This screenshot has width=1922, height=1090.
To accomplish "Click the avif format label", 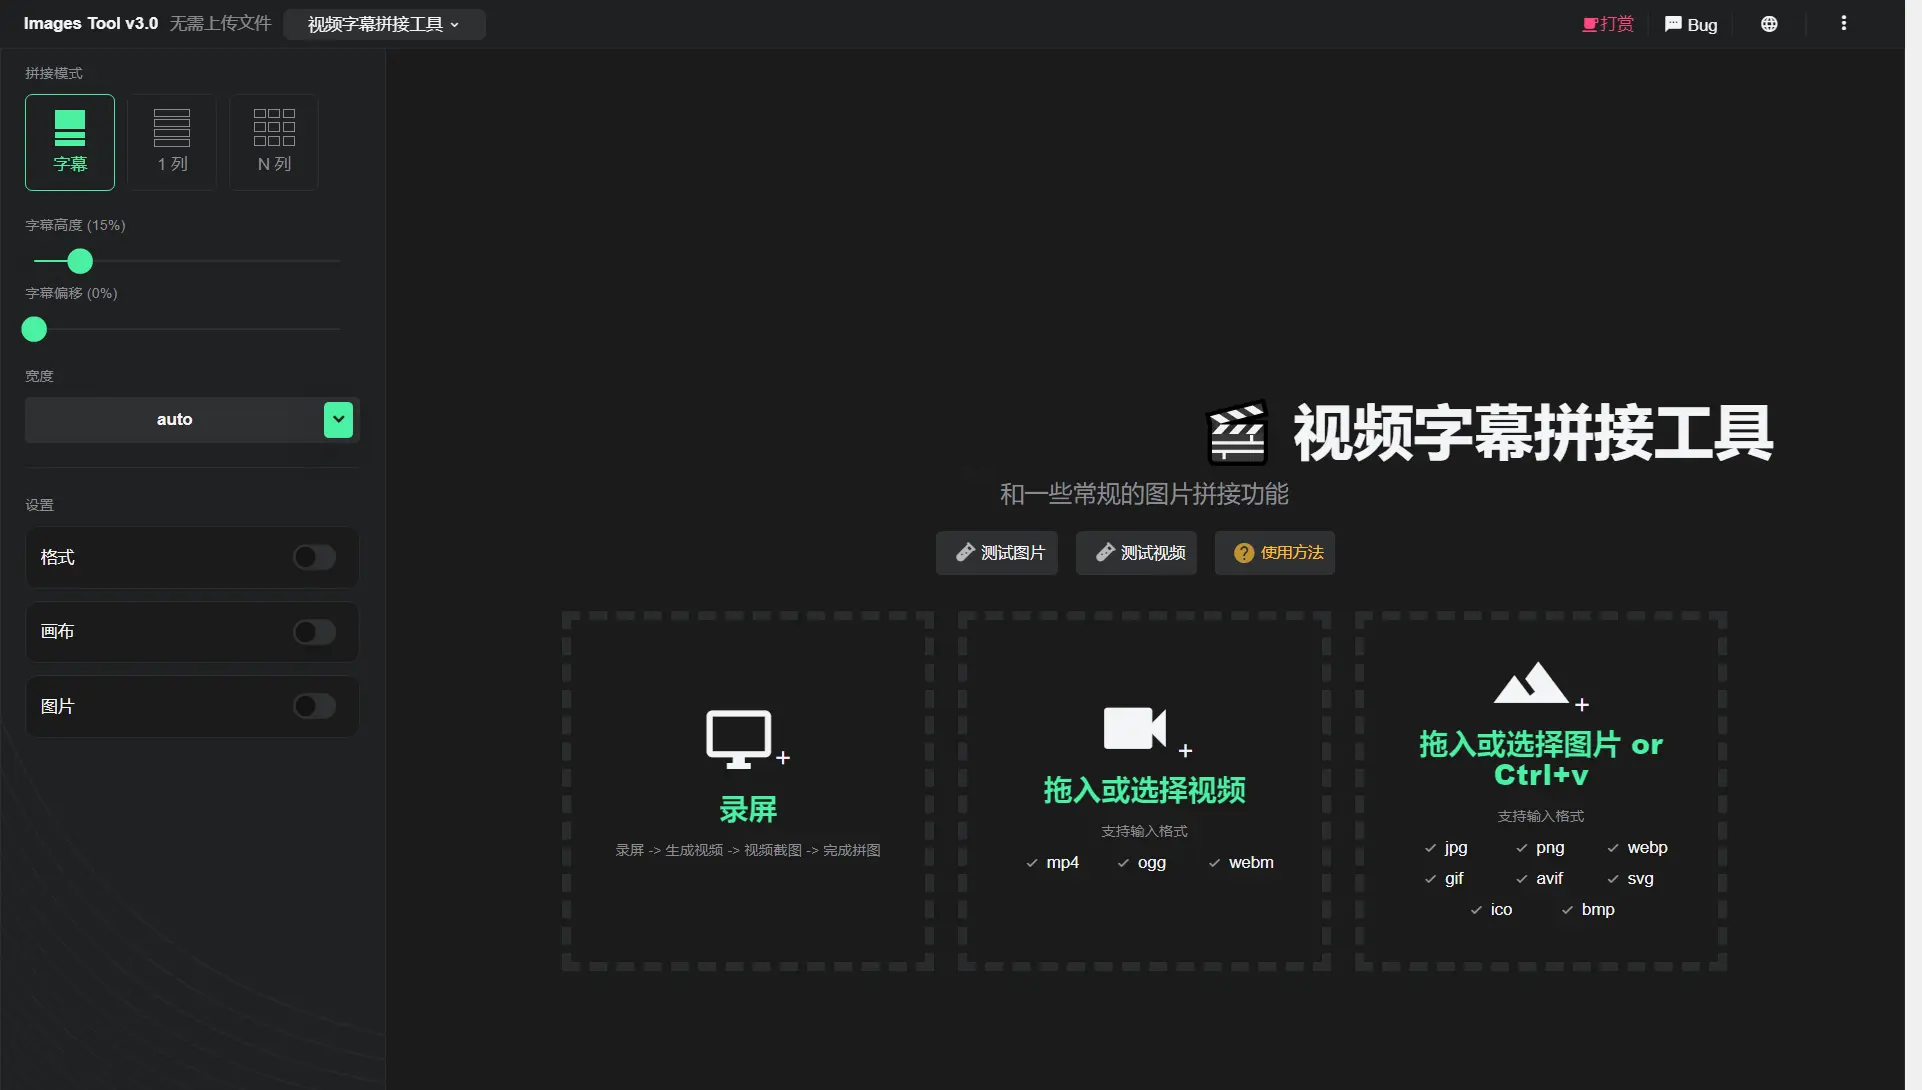I will coord(1549,879).
